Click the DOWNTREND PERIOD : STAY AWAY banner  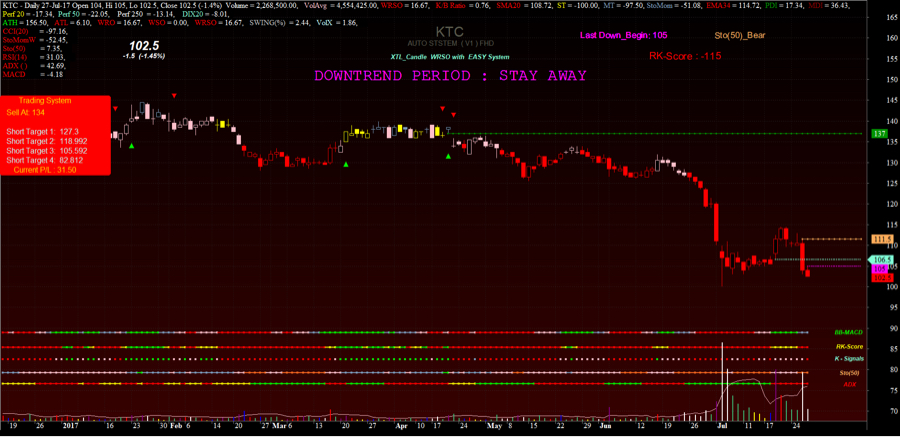(x=451, y=76)
